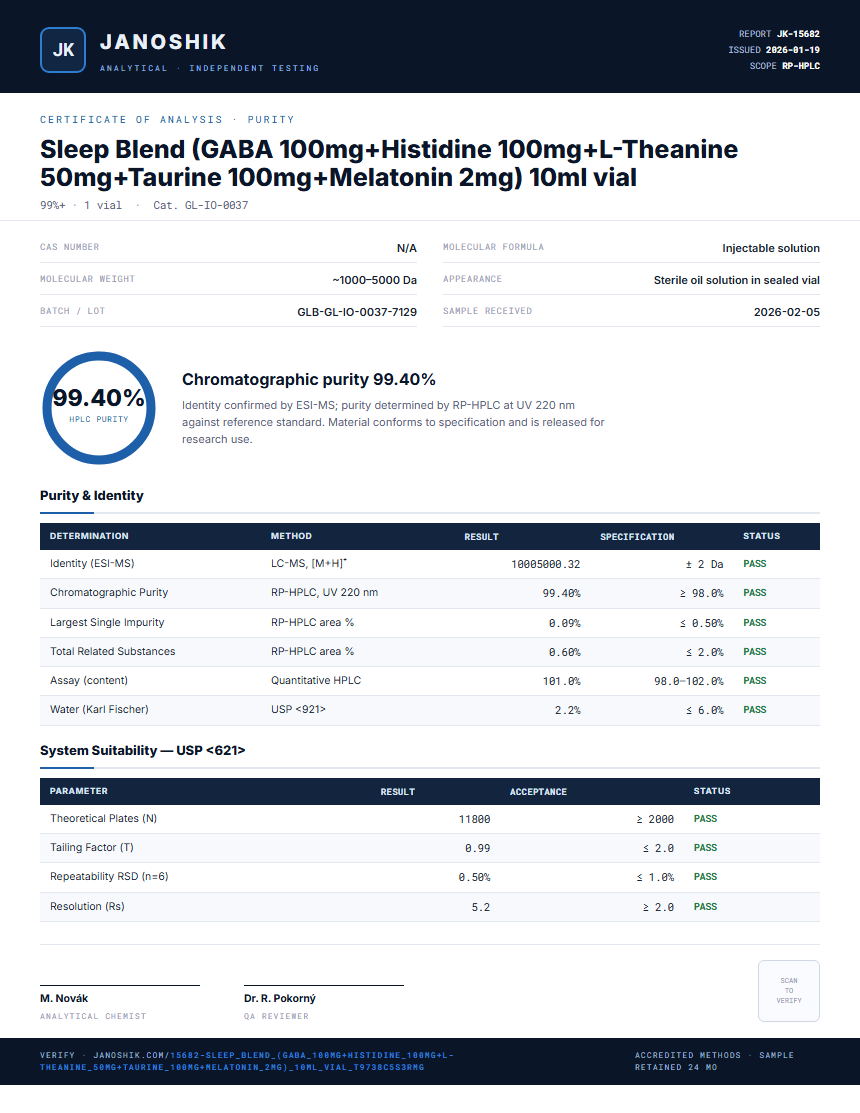Select tailing factor result 0.99
This screenshot has height=1113, width=860.
478,848
